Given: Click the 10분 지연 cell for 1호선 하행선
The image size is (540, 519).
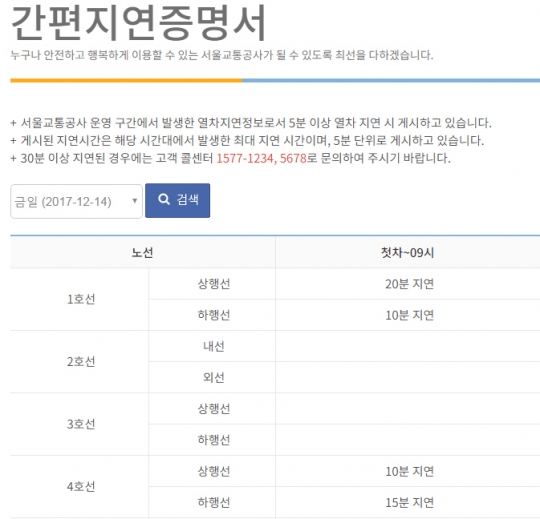Looking at the screenshot, I should click(x=409, y=315).
